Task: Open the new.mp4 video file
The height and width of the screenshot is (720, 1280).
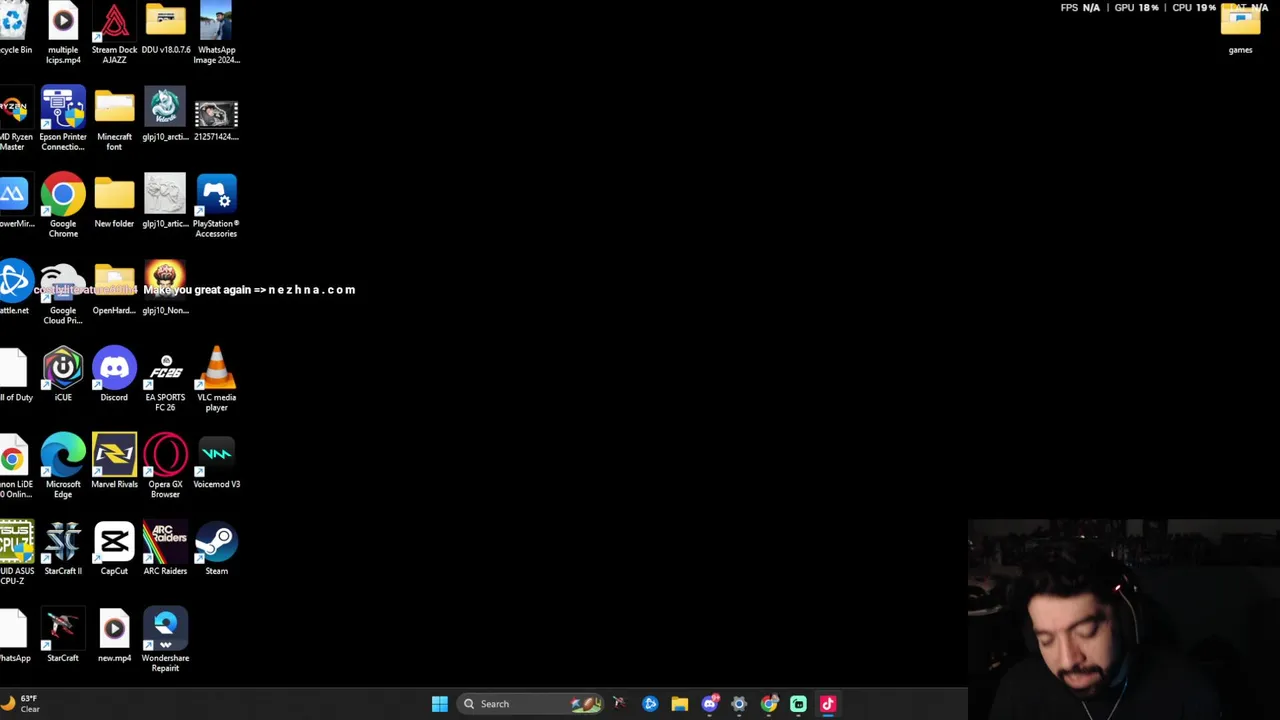Action: [114, 635]
